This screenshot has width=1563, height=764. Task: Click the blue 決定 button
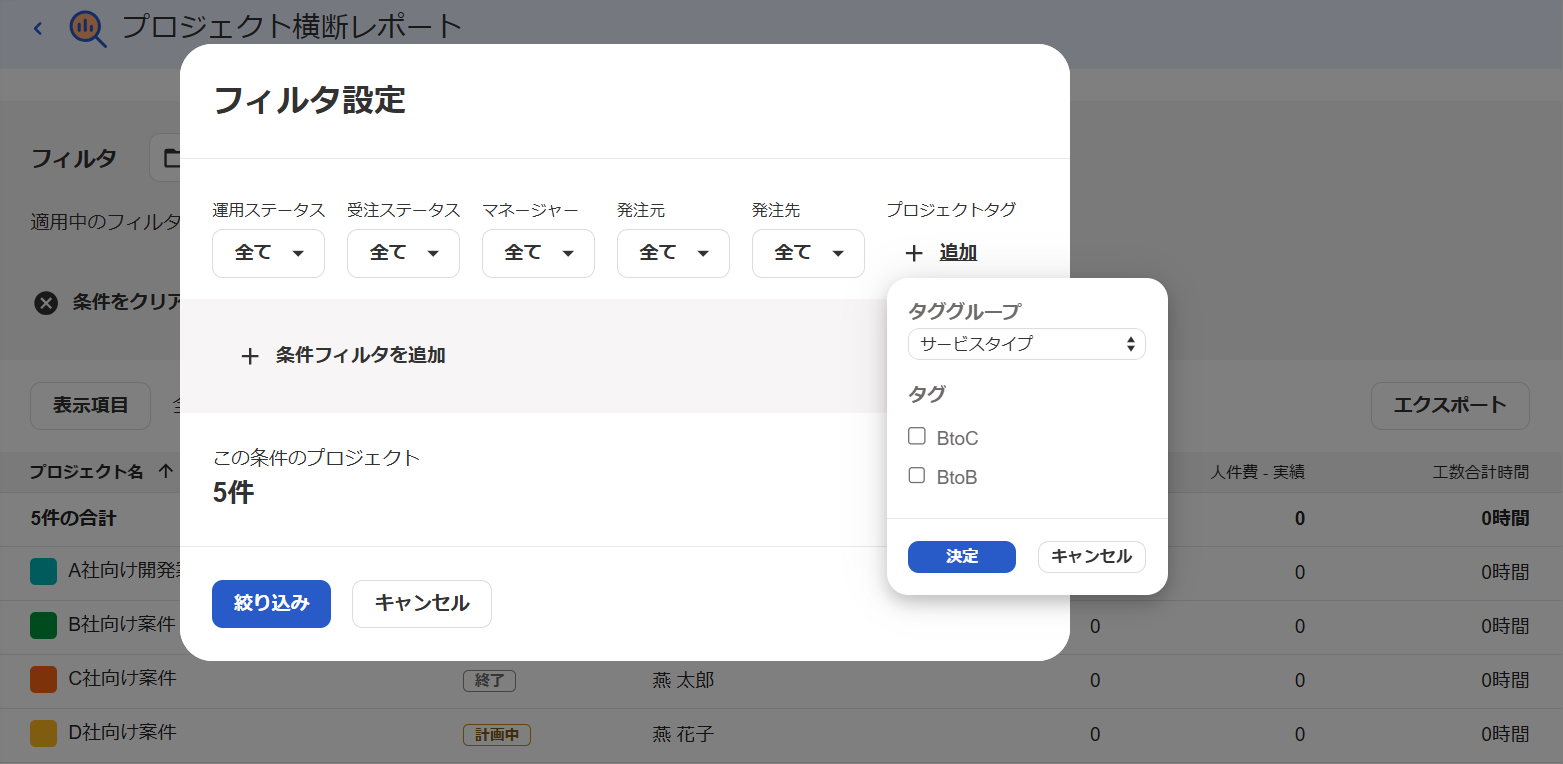[x=962, y=557]
